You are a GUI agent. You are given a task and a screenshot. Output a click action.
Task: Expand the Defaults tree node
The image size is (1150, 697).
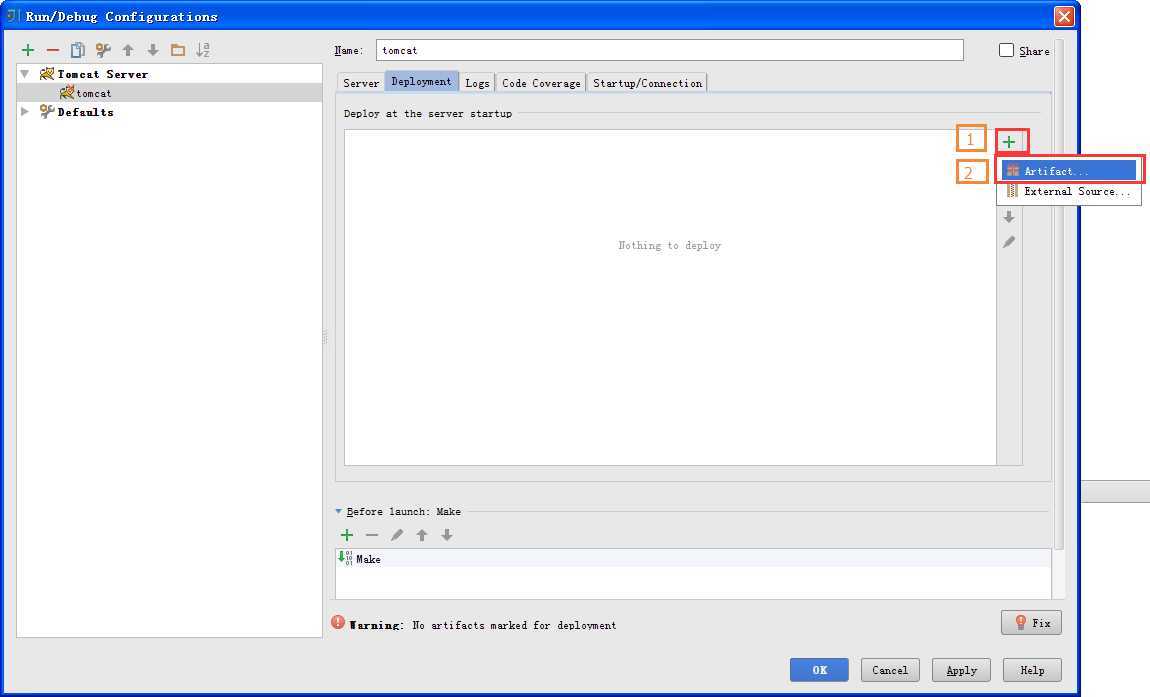coord(25,112)
